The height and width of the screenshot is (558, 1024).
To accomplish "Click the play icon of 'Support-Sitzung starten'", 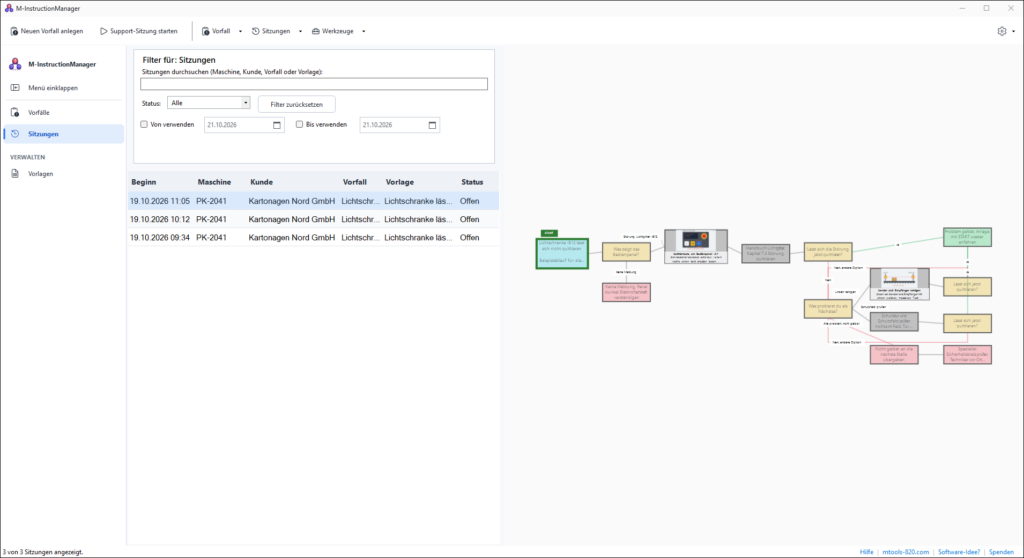I will coord(103,31).
